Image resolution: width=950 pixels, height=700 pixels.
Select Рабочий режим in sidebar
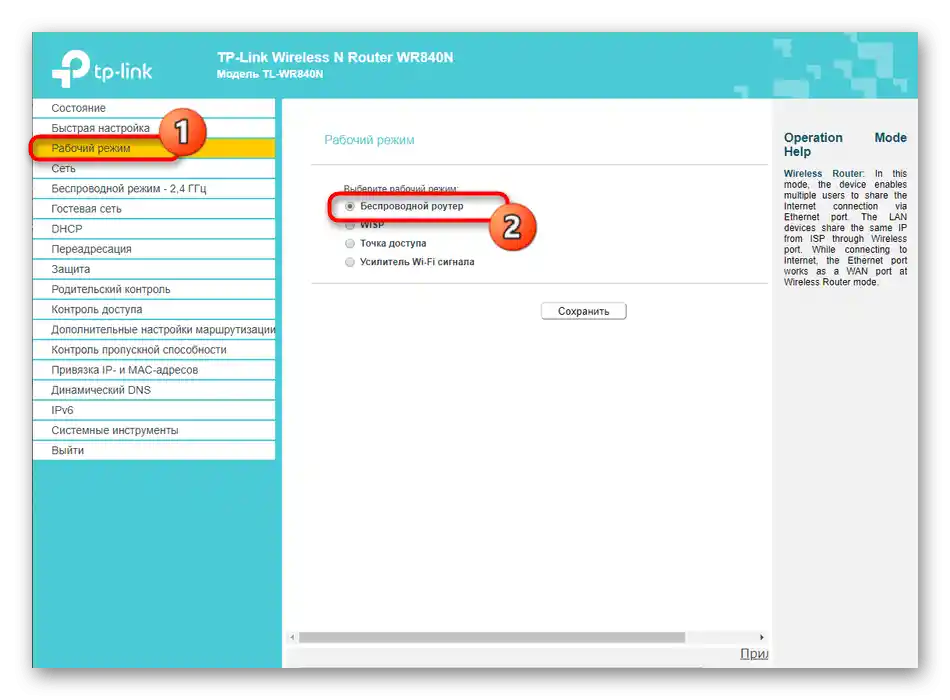click(x=154, y=148)
